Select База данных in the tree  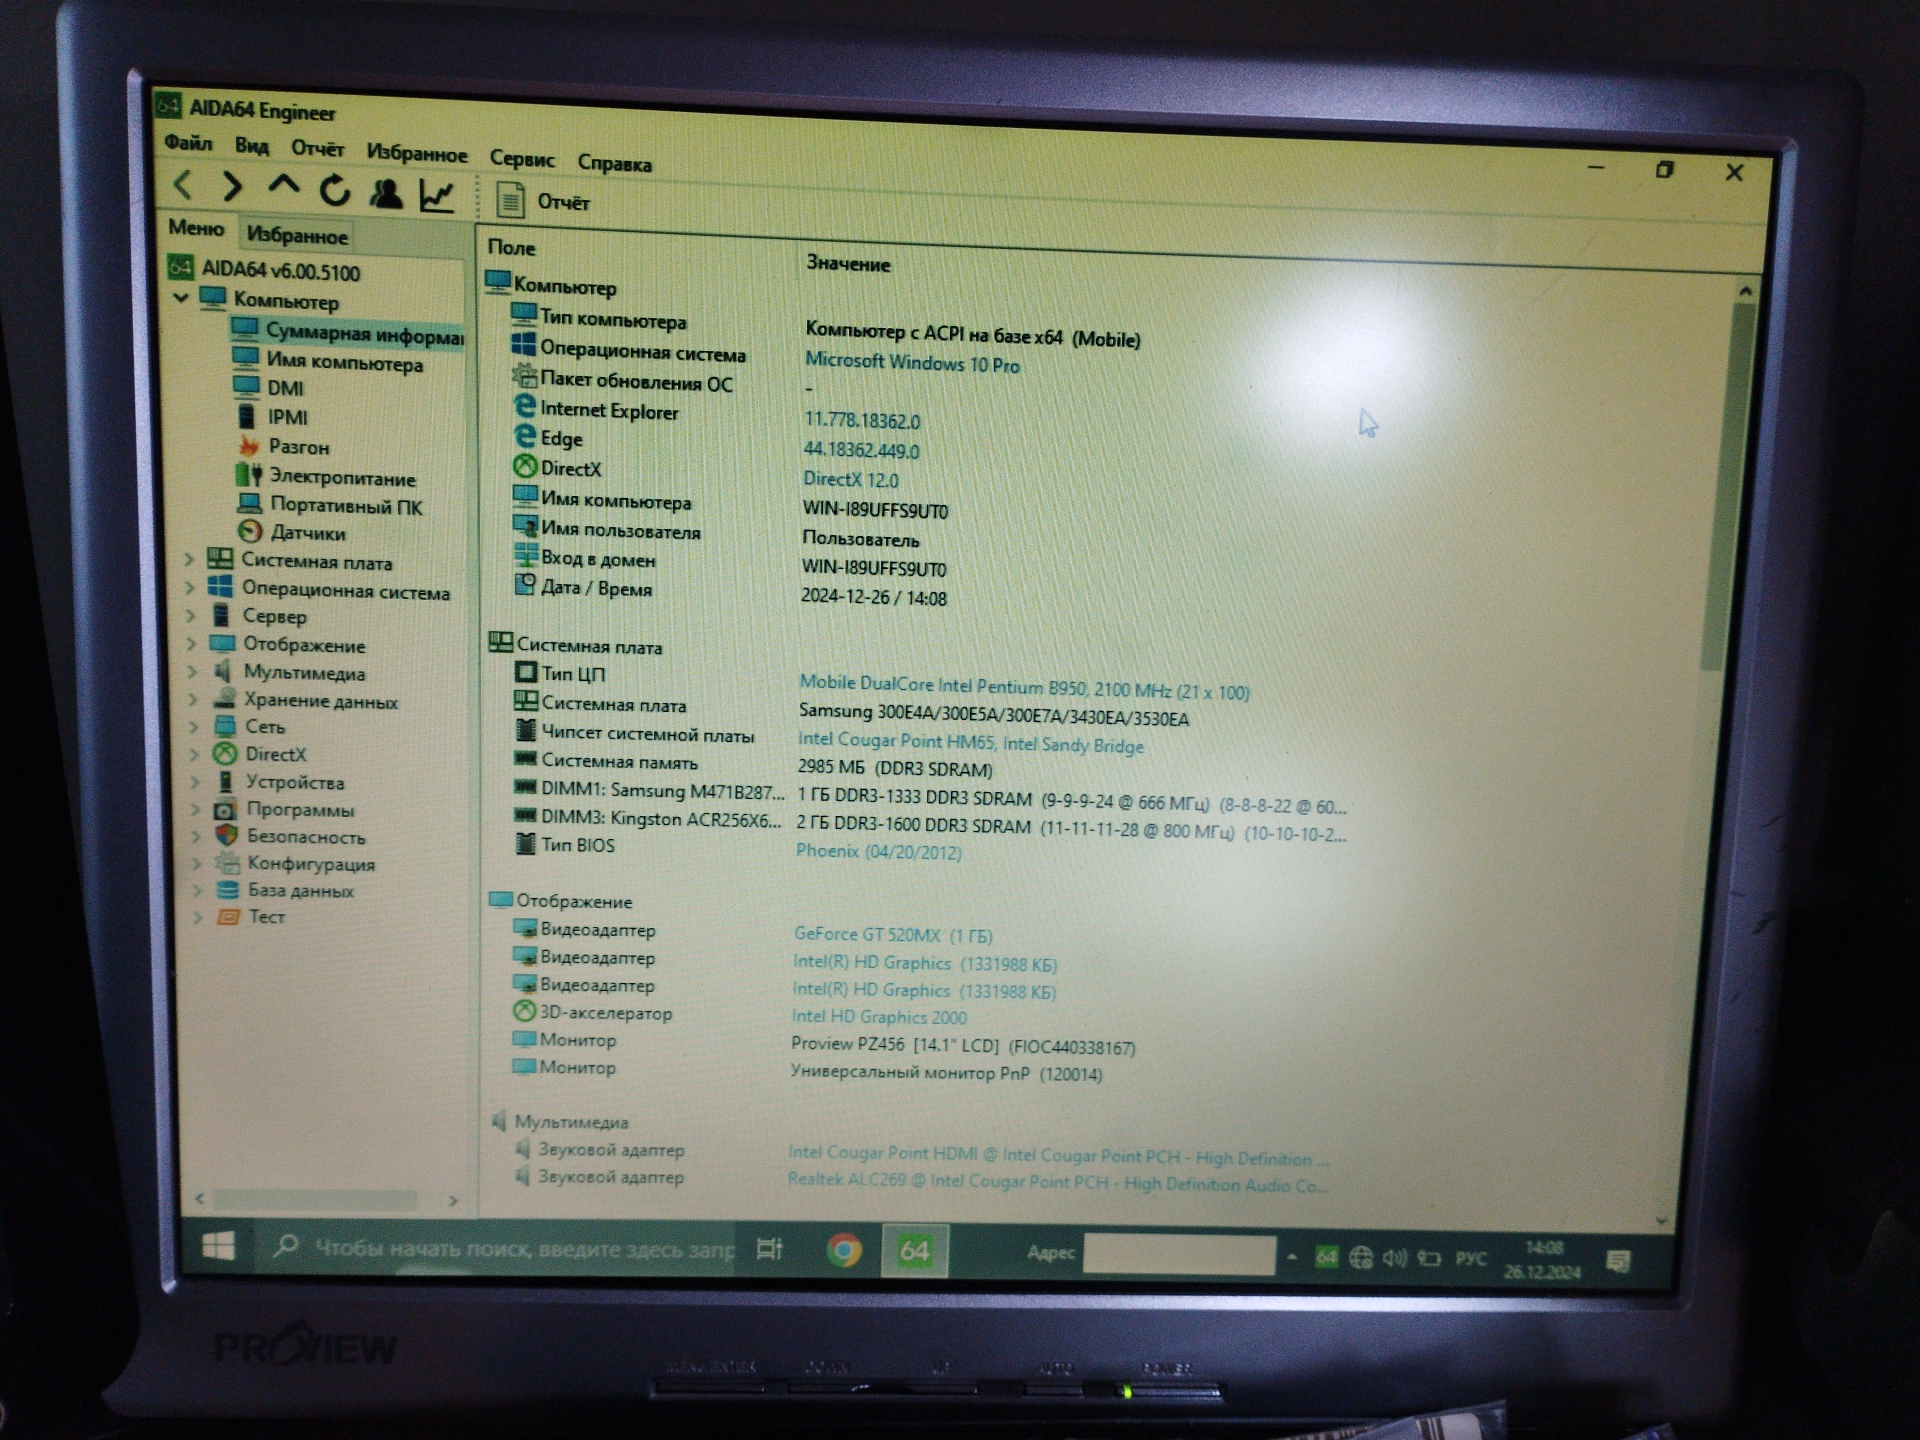pyautogui.click(x=301, y=890)
